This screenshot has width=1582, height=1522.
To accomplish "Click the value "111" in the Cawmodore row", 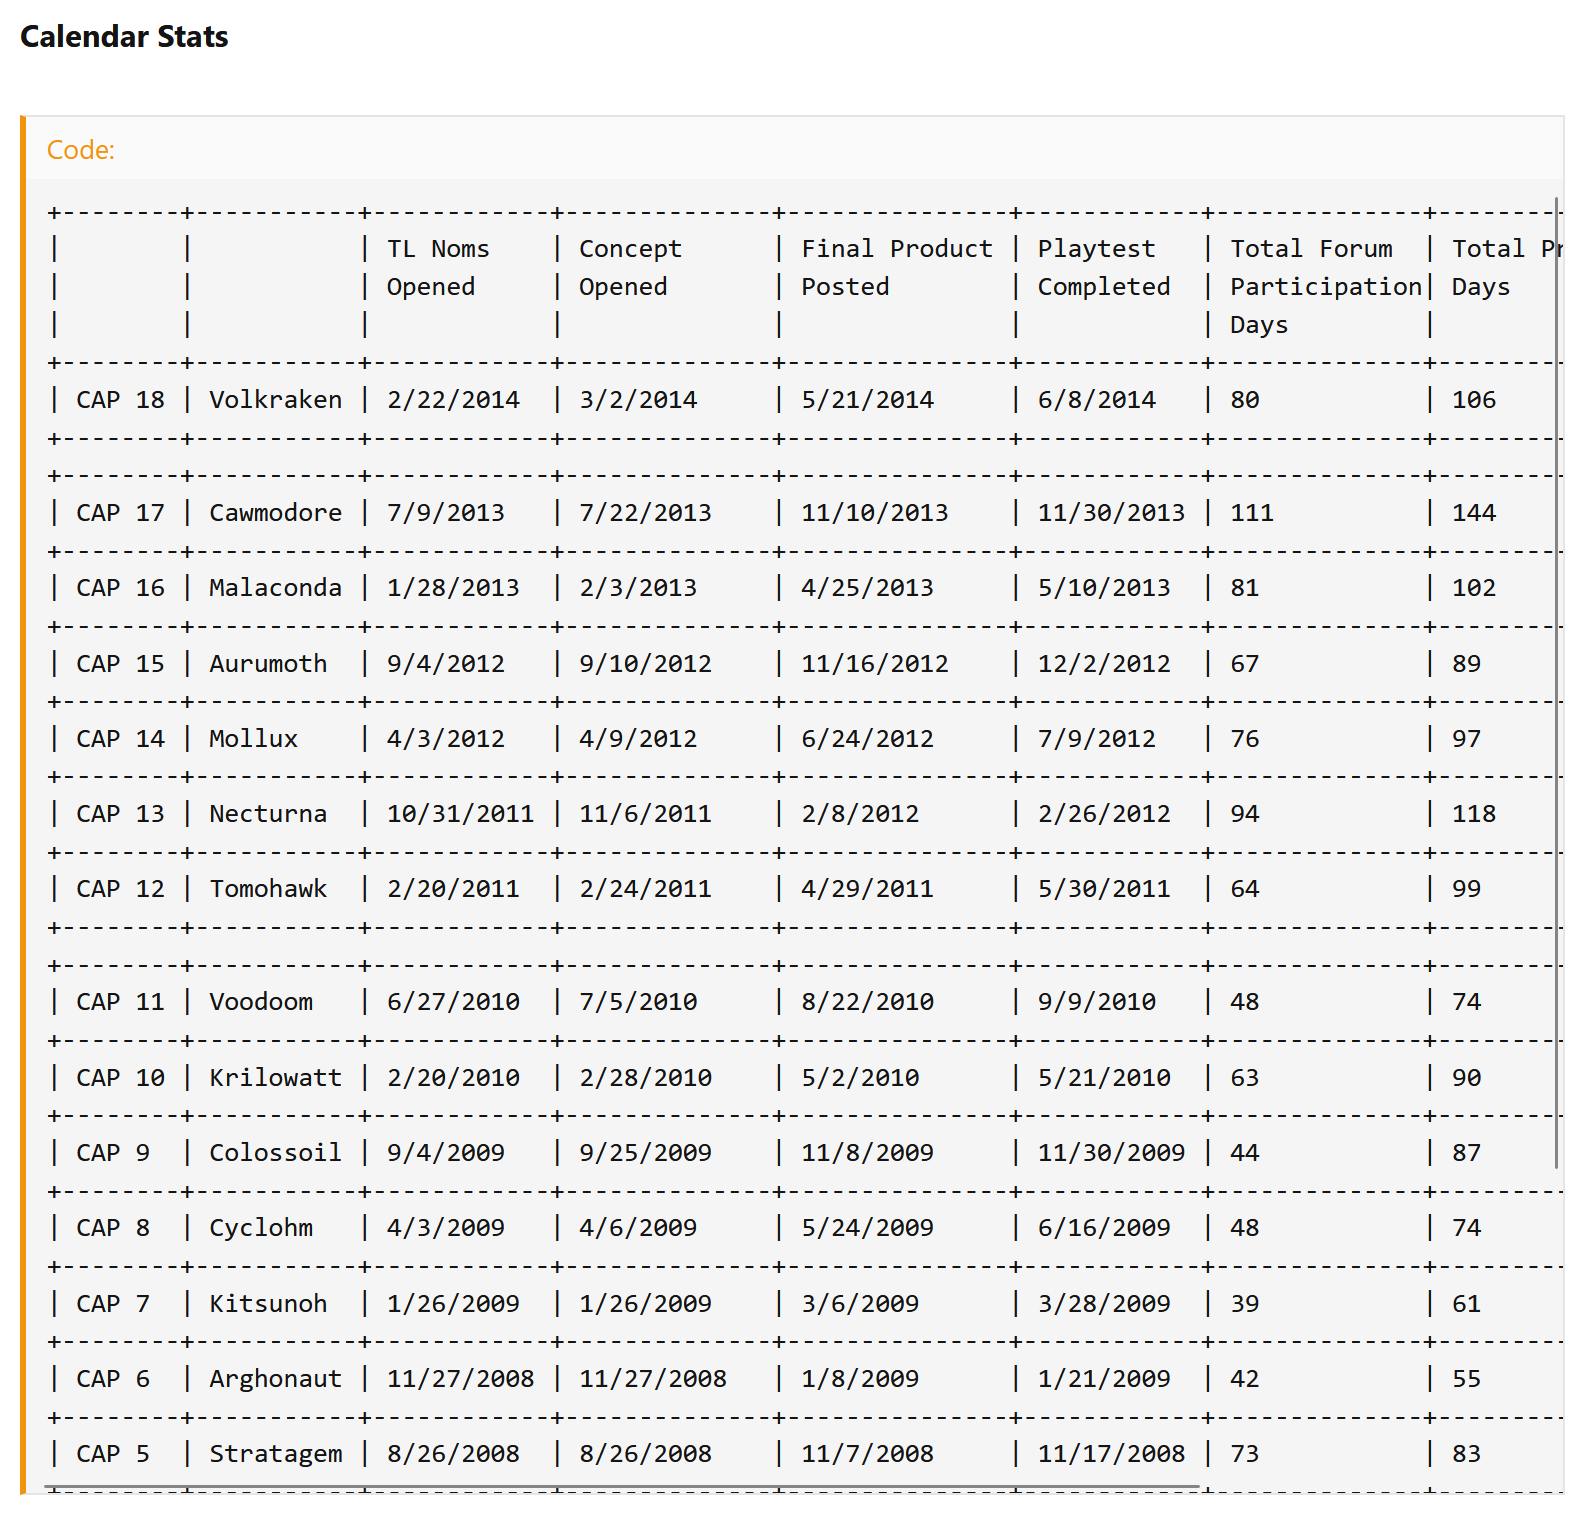I will pyautogui.click(x=1251, y=513).
